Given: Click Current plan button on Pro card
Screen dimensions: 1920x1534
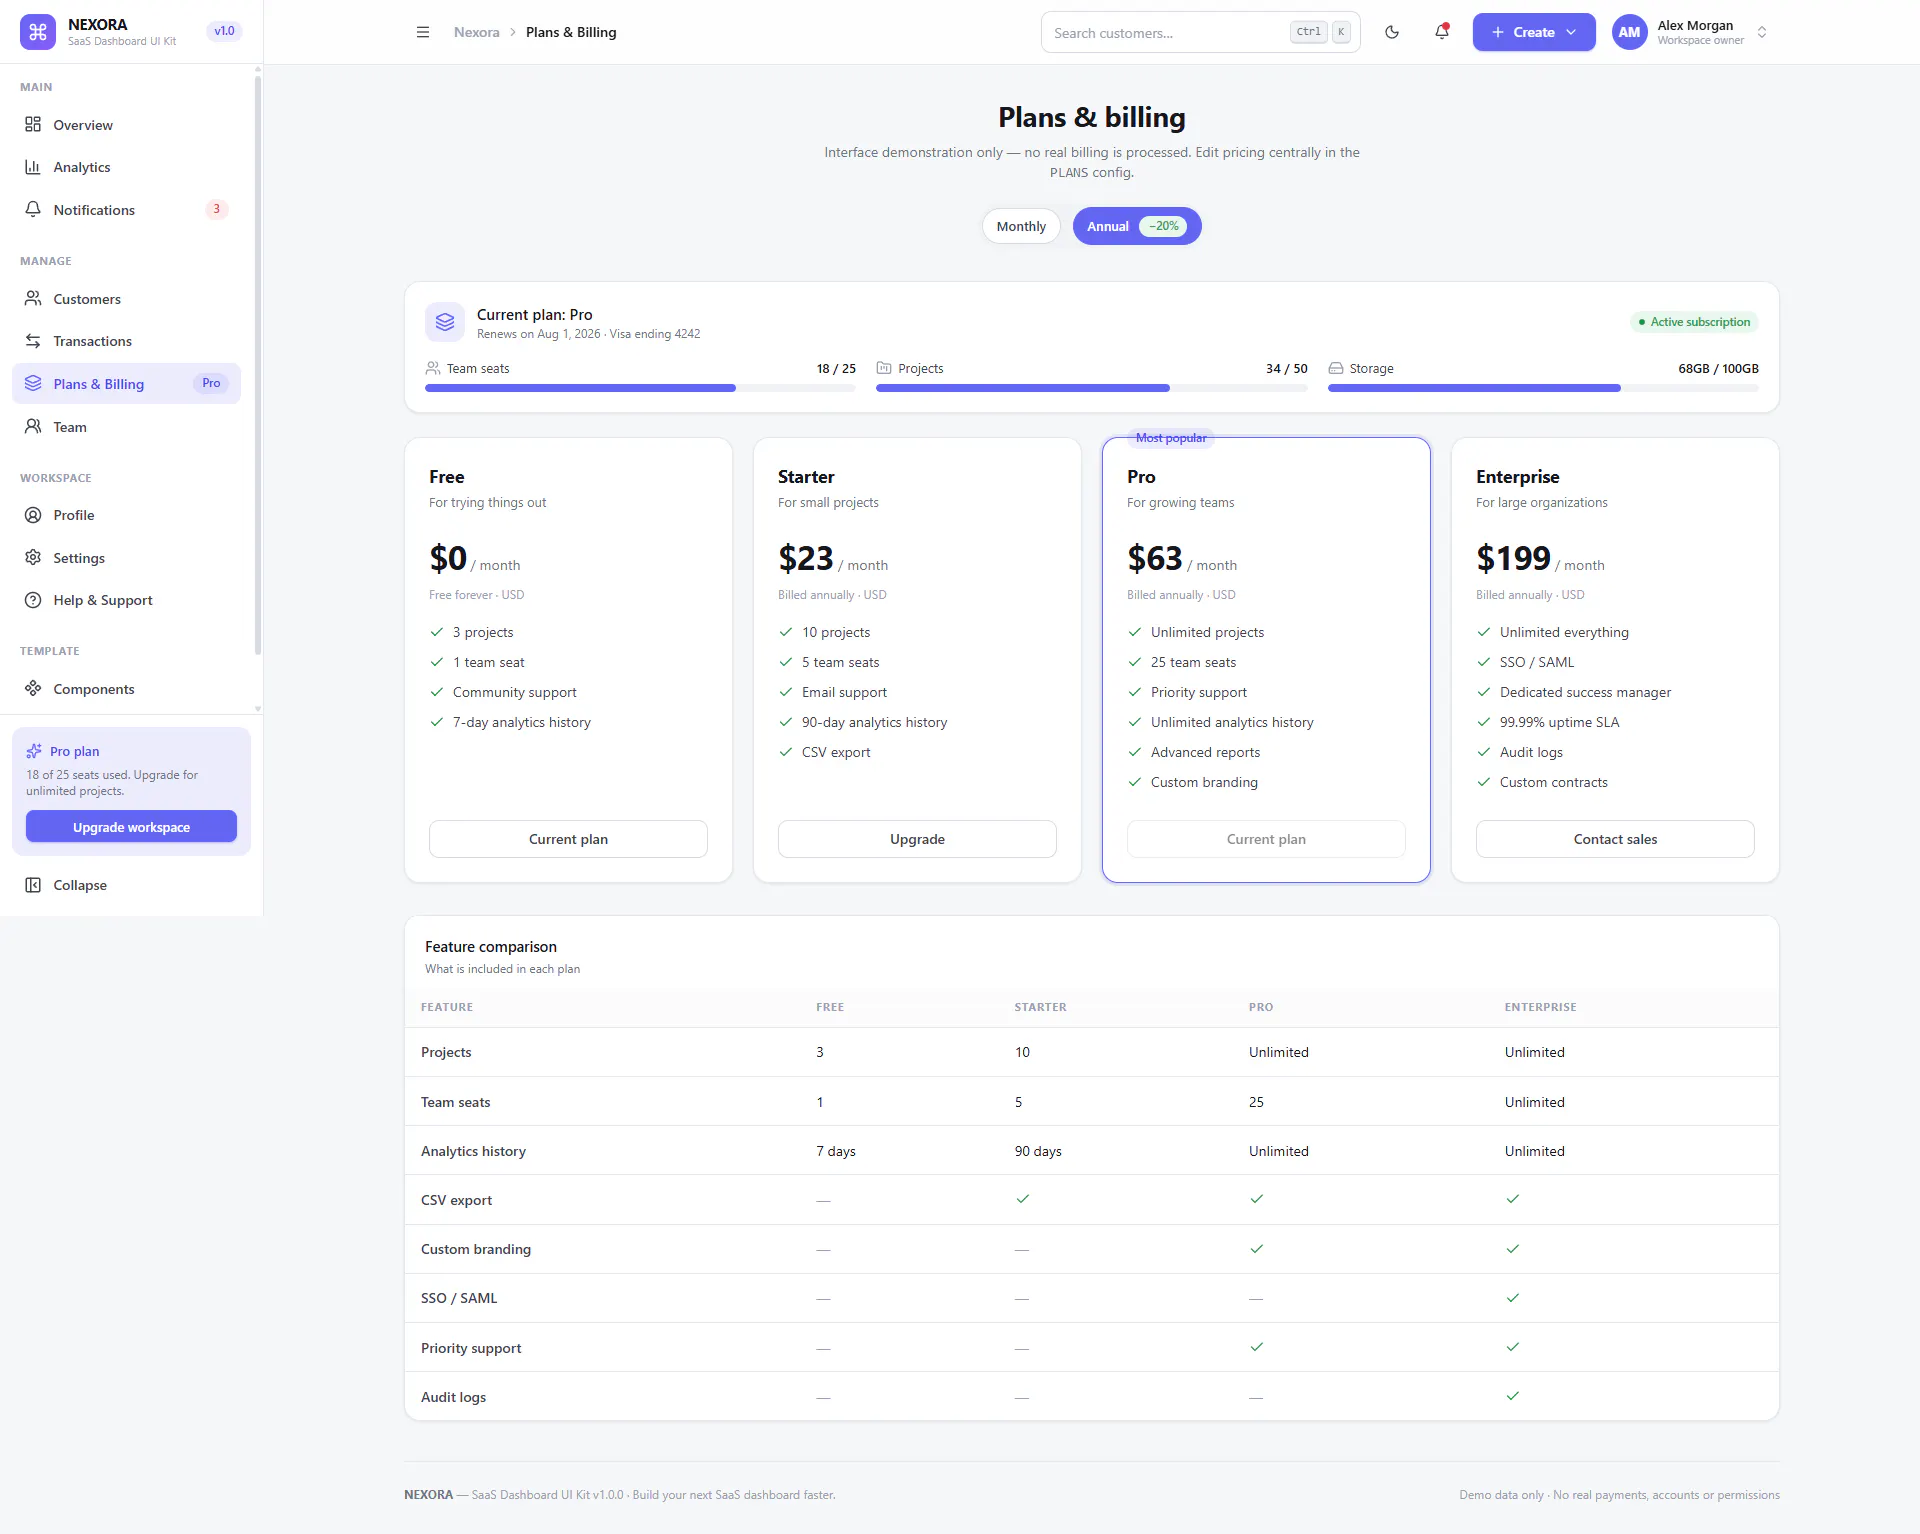Looking at the screenshot, I should coord(1266,839).
